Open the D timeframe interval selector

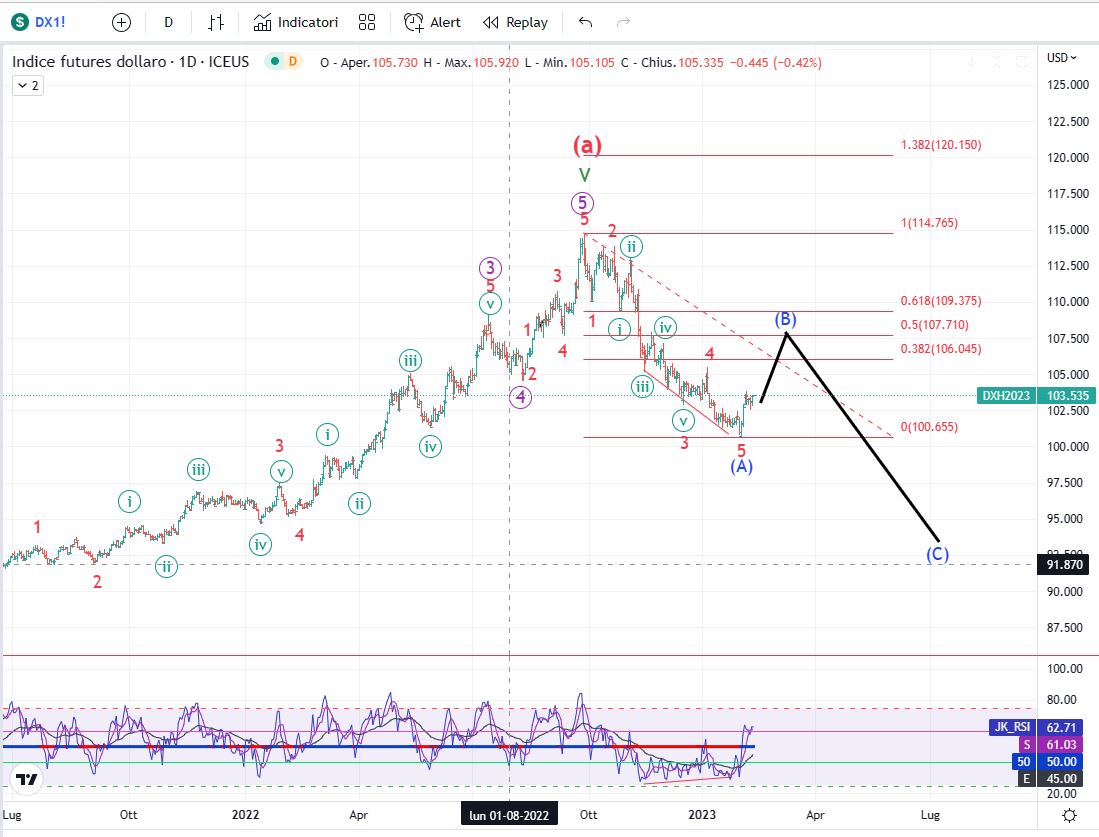click(x=168, y=22)
